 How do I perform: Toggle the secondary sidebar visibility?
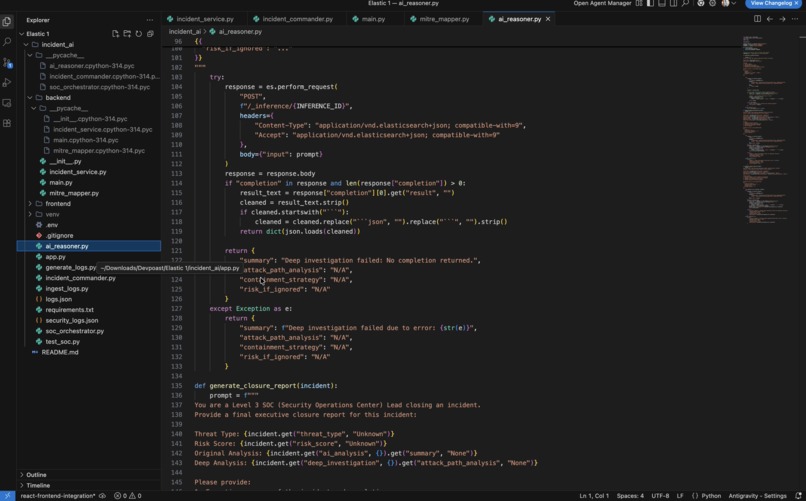[x=673, y=3]
